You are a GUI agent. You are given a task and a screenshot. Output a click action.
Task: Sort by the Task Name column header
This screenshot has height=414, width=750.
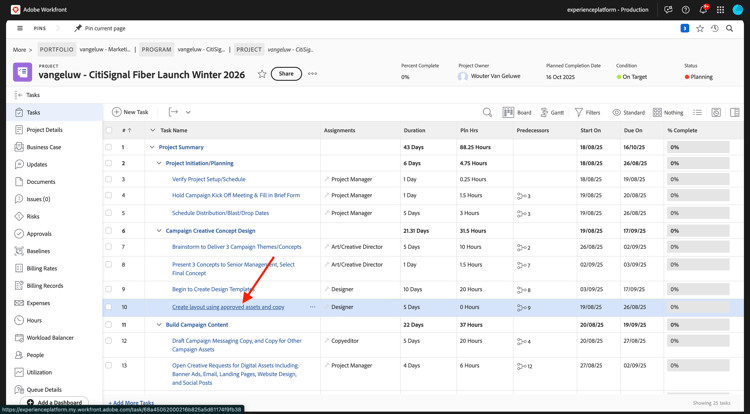(174, 130)
